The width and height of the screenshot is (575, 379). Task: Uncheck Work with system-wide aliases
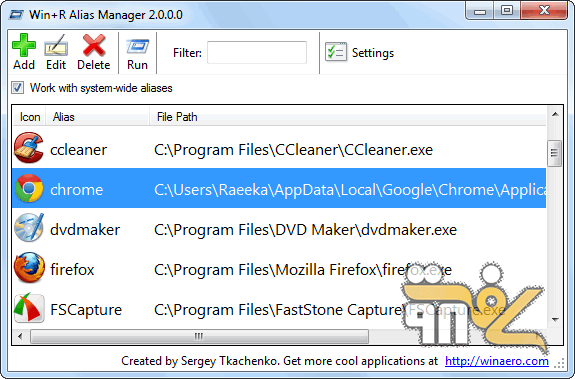pos(17,88)
